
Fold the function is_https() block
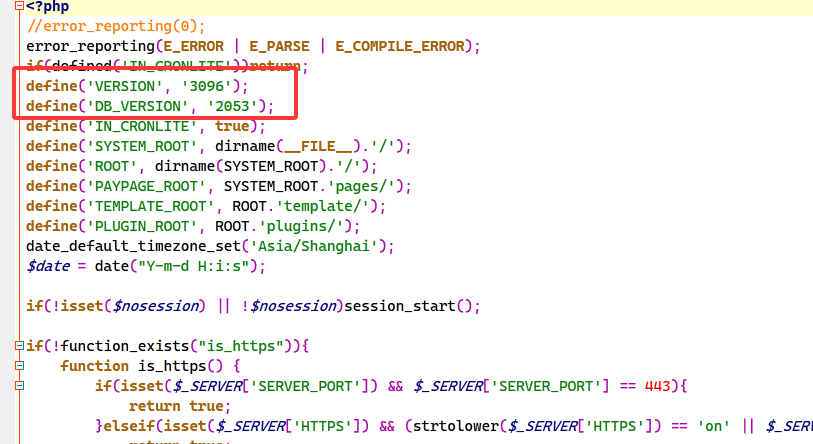coord(18,367)
